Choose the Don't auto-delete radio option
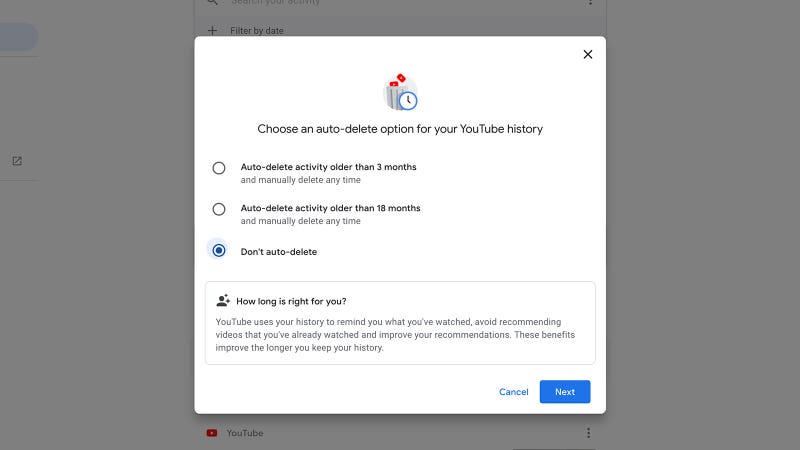The width and height of the screenshot is (800, 450). pyautogui.click(x=219, y=251)
